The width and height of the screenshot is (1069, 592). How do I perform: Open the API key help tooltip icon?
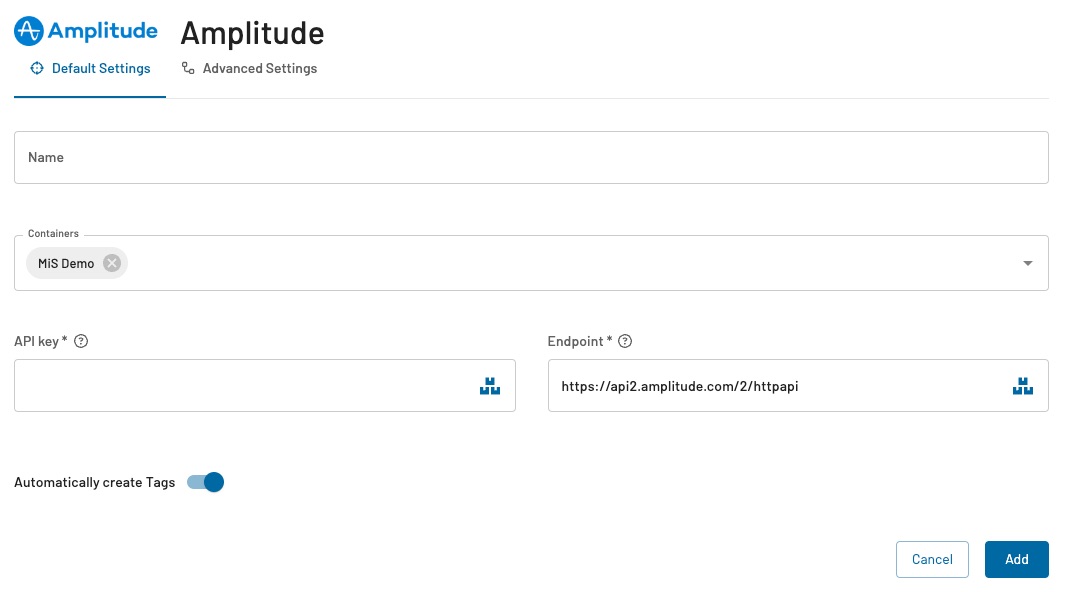[x=81, y=341]
